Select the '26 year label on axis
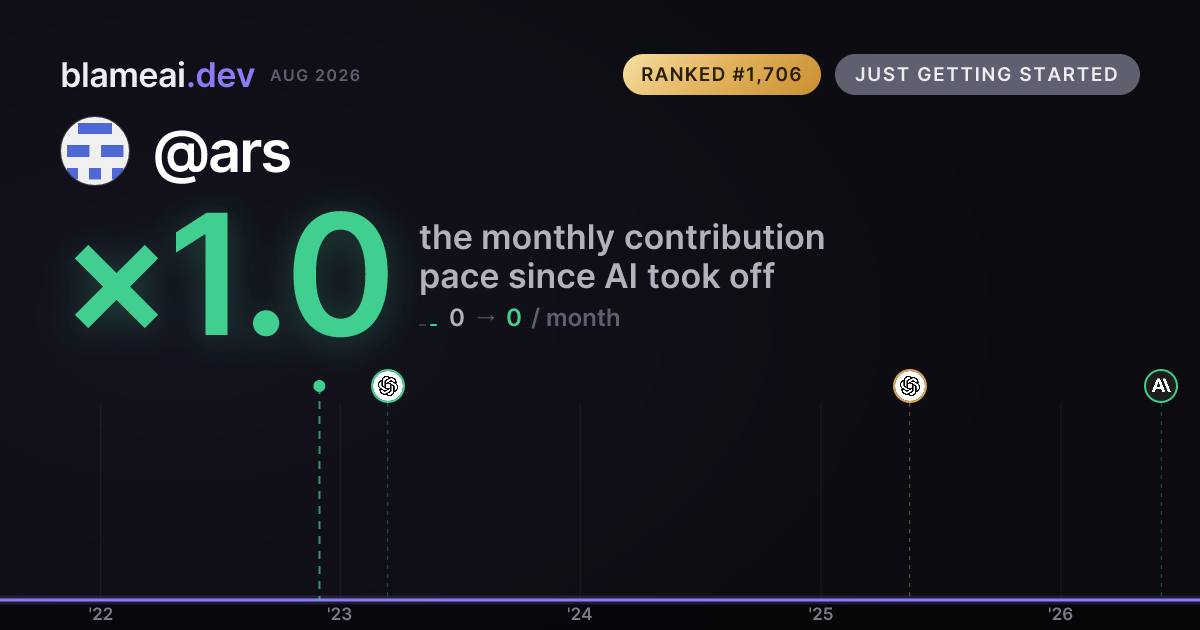 (1061, 614)
